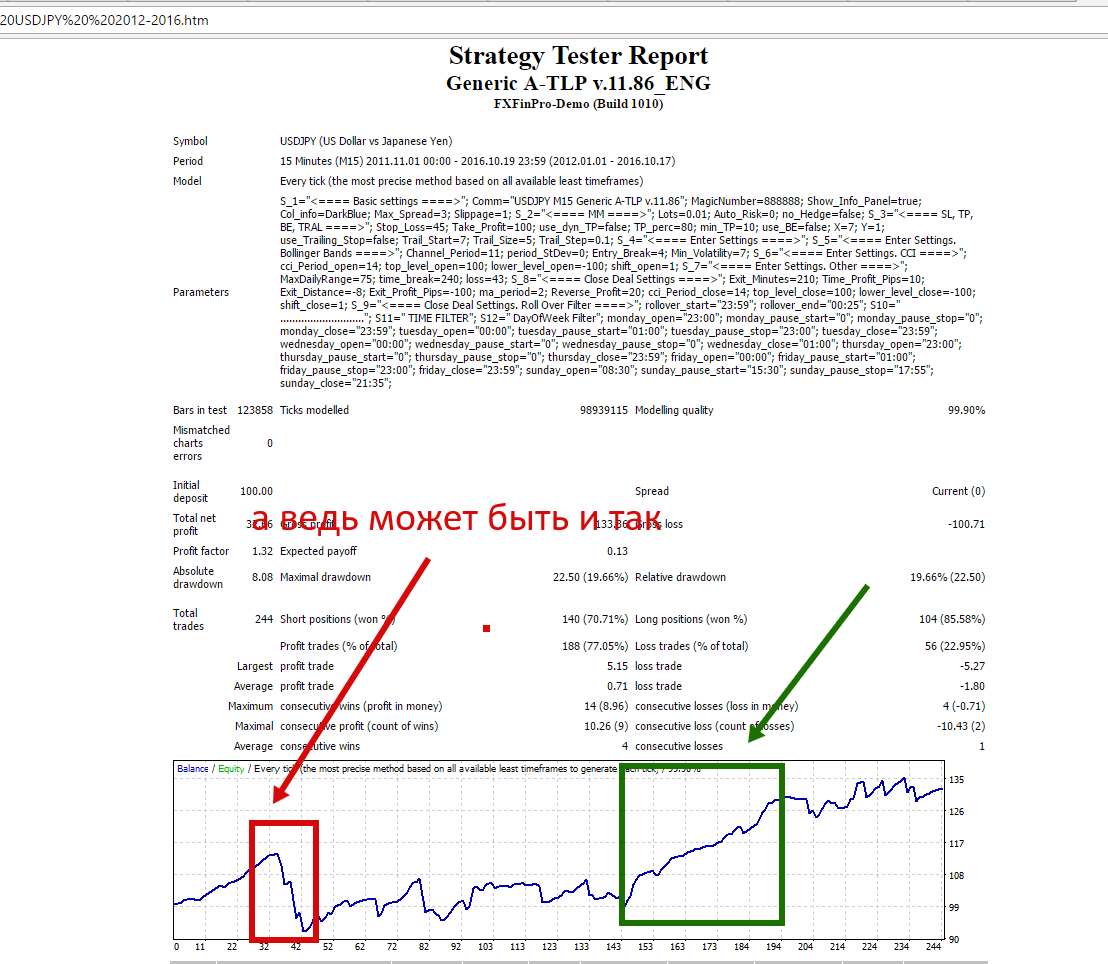
Task: Click the 'Equity' legend label on chart
Action: [x=231, y=769]
